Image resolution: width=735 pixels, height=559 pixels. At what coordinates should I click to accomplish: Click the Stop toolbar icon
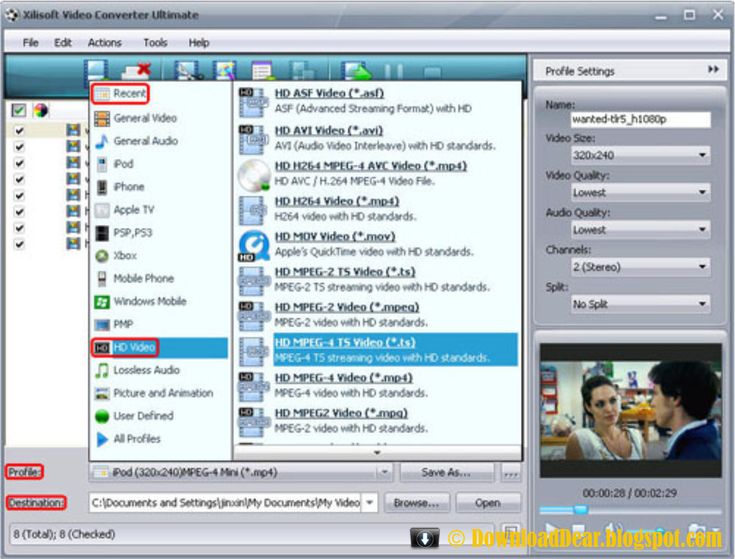[432, 72]
